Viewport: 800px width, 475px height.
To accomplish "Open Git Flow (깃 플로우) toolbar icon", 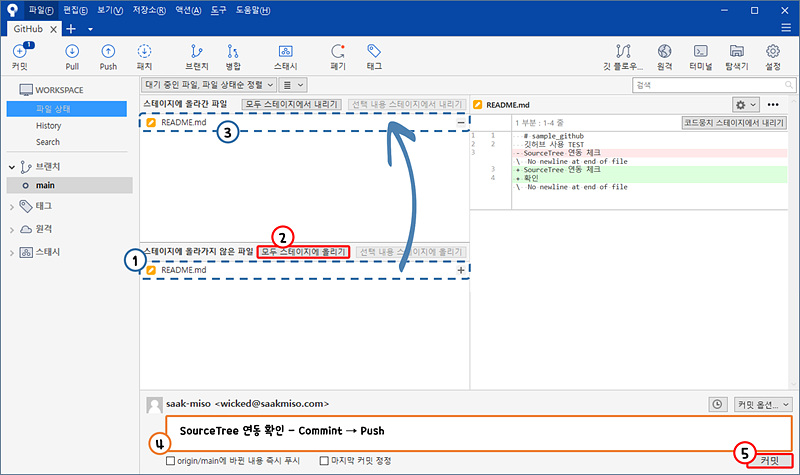I will pos(623,57).
